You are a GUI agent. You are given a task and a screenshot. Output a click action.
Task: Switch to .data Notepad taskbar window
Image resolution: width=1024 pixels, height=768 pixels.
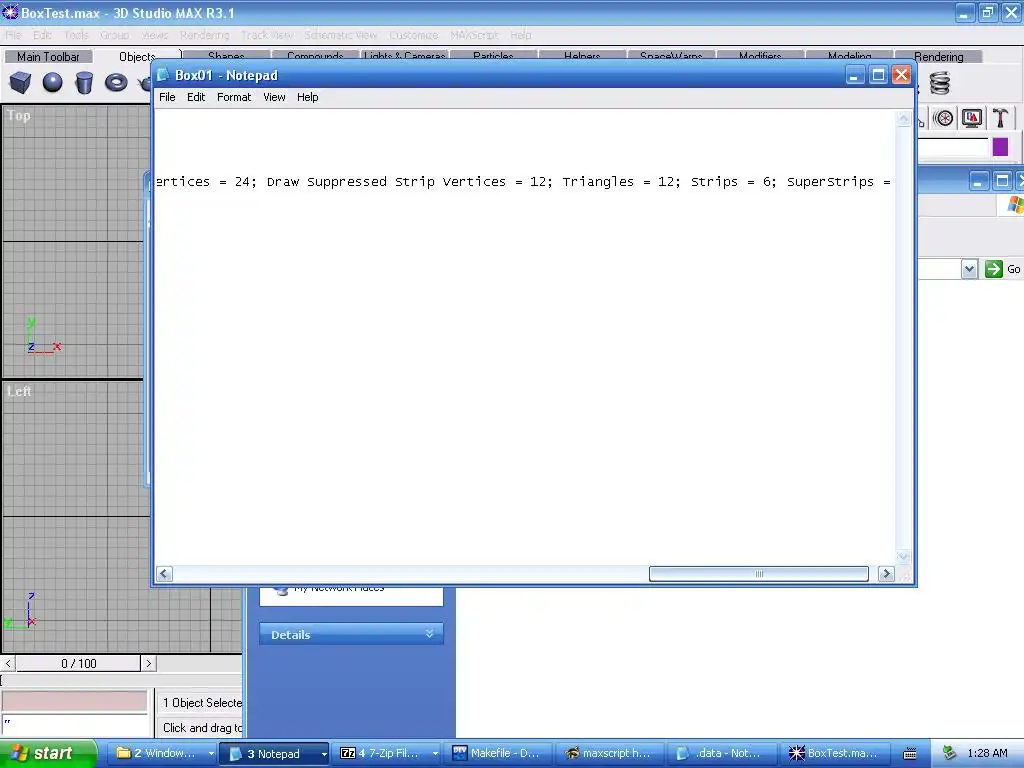click(722, 754)
